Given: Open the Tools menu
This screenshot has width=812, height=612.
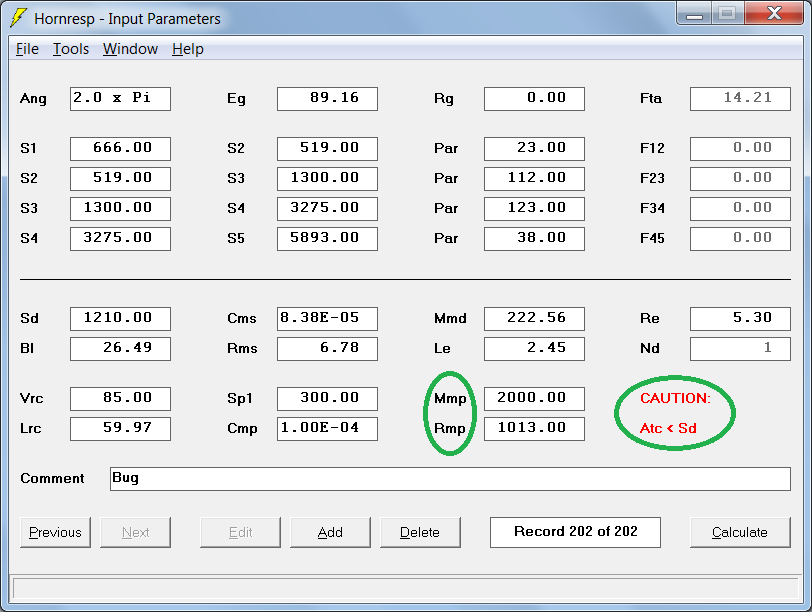Looking at the screenshot, I should coord(71,49).
